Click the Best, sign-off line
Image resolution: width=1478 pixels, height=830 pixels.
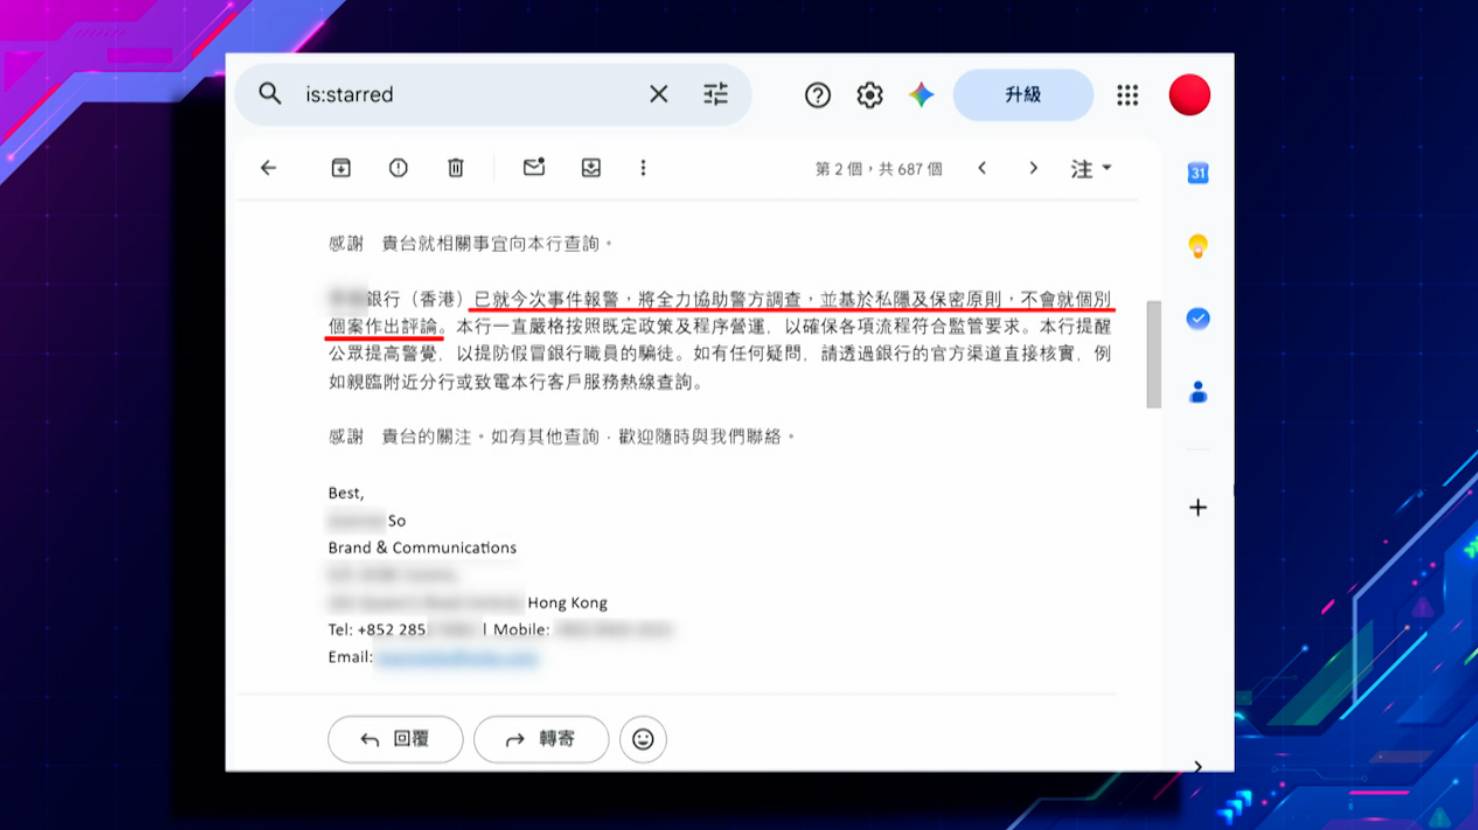(x=346, y=493)
